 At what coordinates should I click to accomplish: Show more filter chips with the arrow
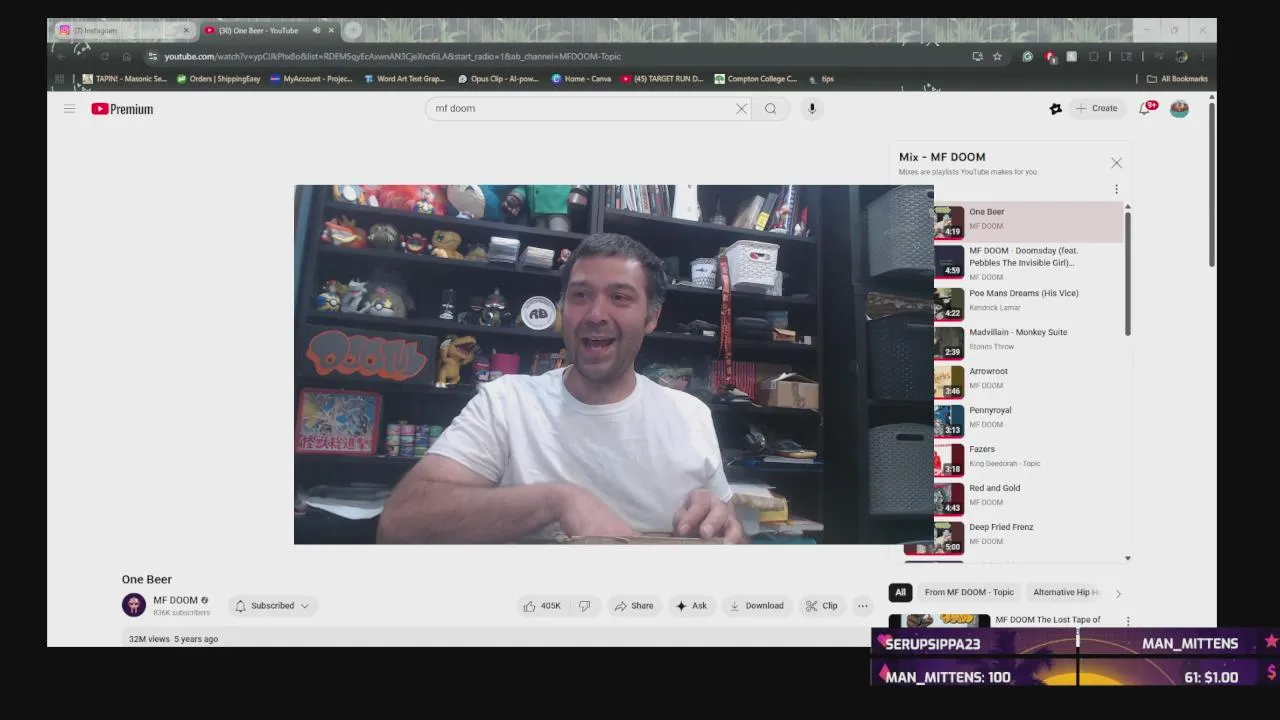tap(1118, 593)
